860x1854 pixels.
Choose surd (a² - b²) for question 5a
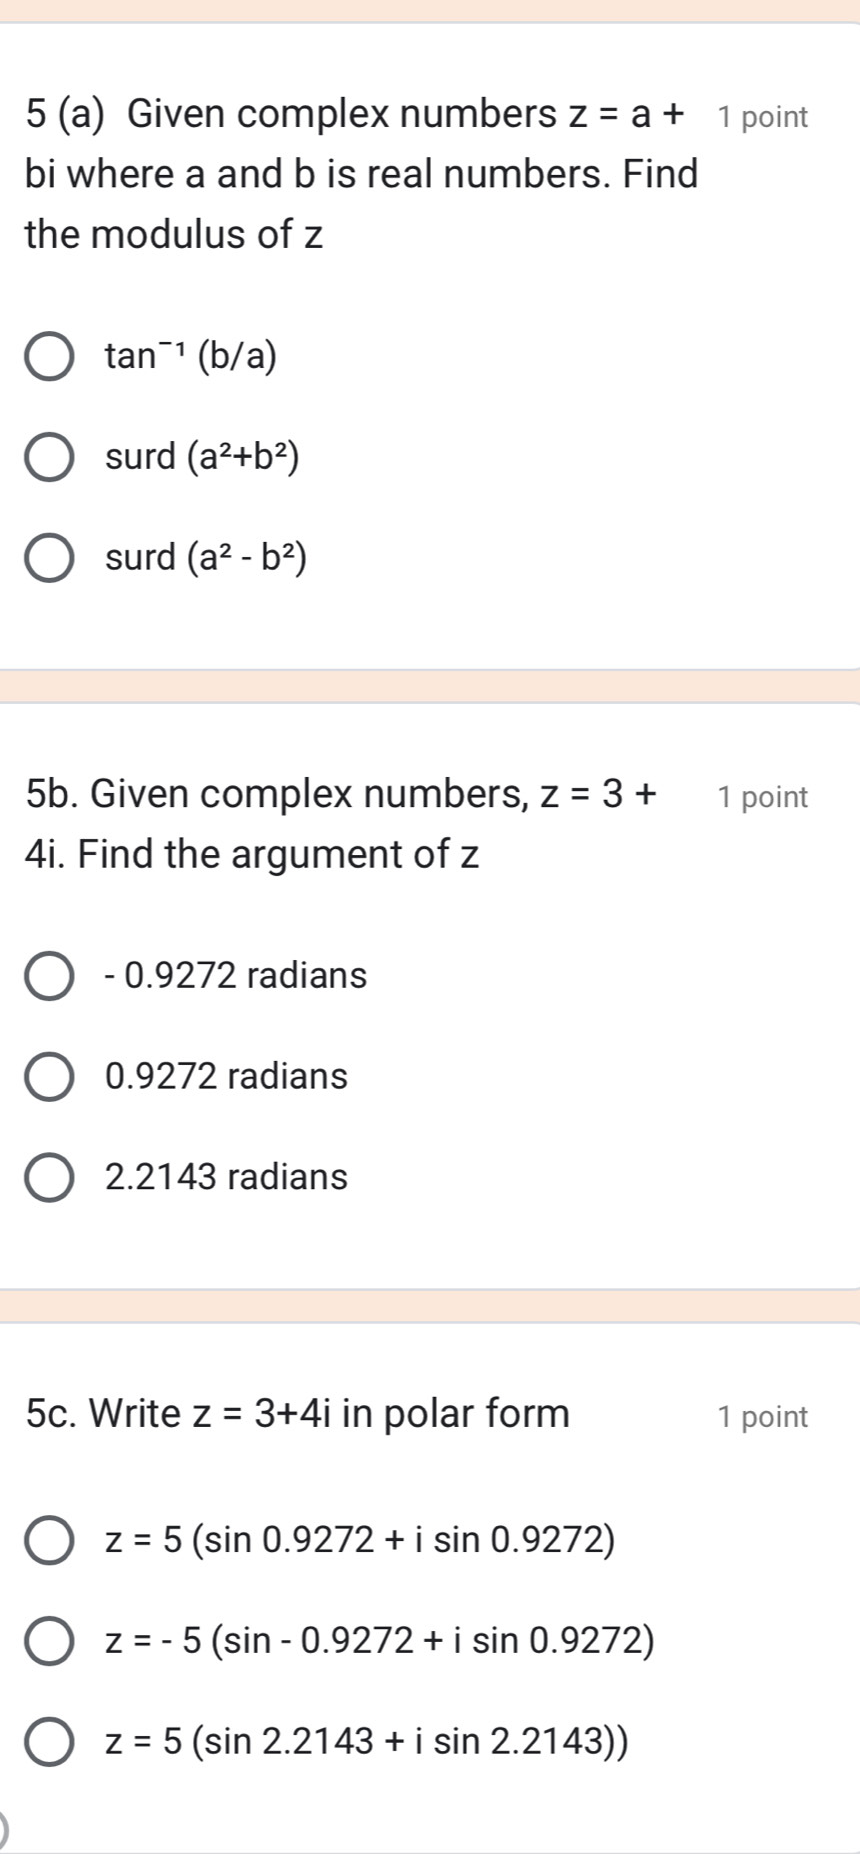[49, 558]
